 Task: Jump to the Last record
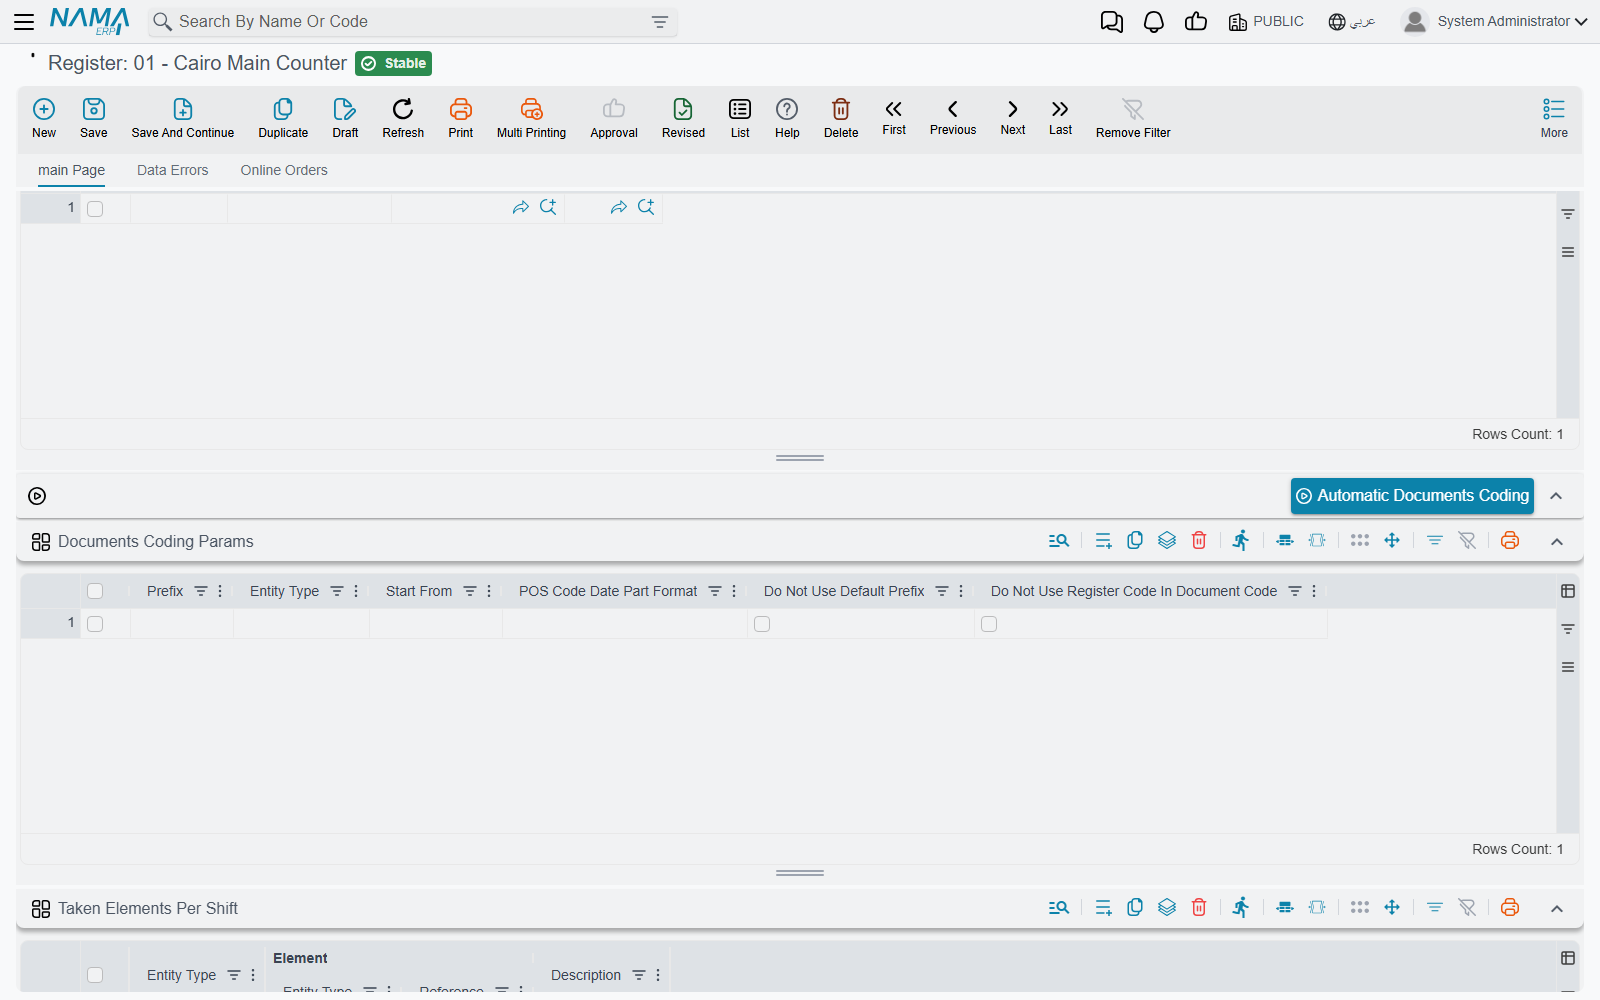[1060, 117]
